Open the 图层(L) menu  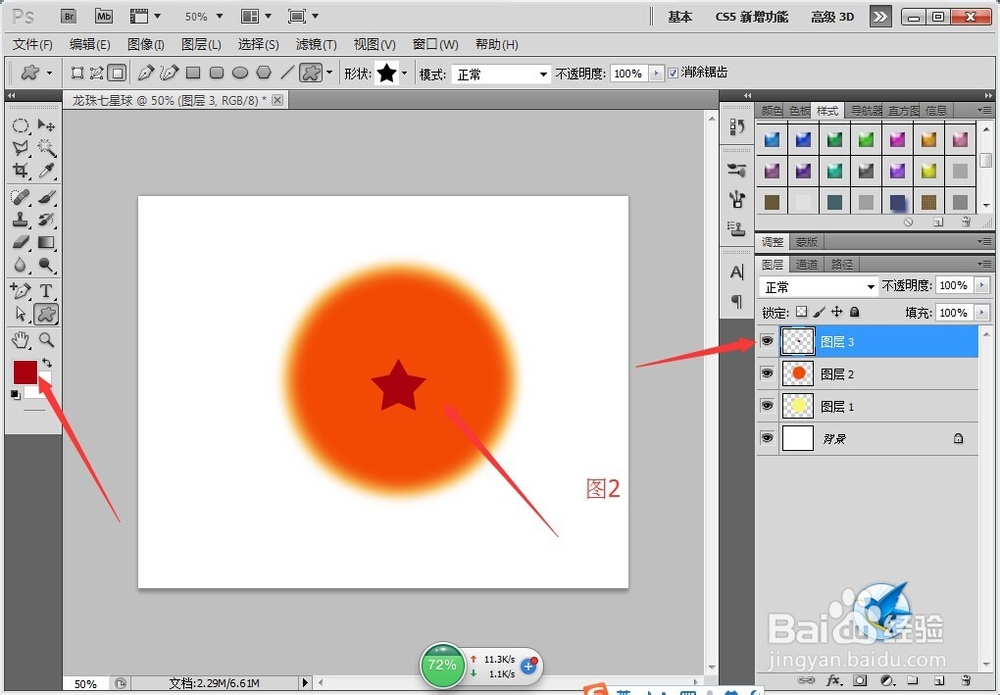[x=201, y=44]
